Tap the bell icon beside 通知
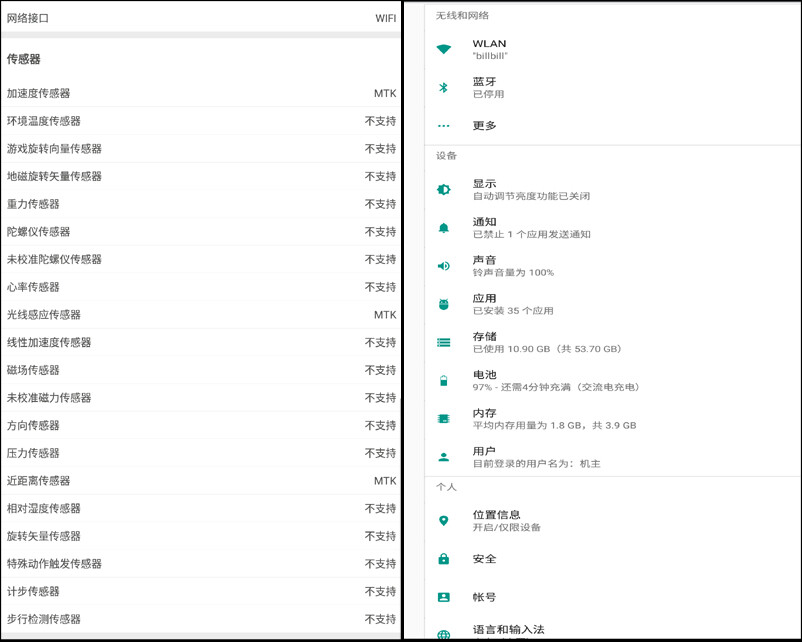This screenshot has height=642, width=802. click(x=443, y=228)
